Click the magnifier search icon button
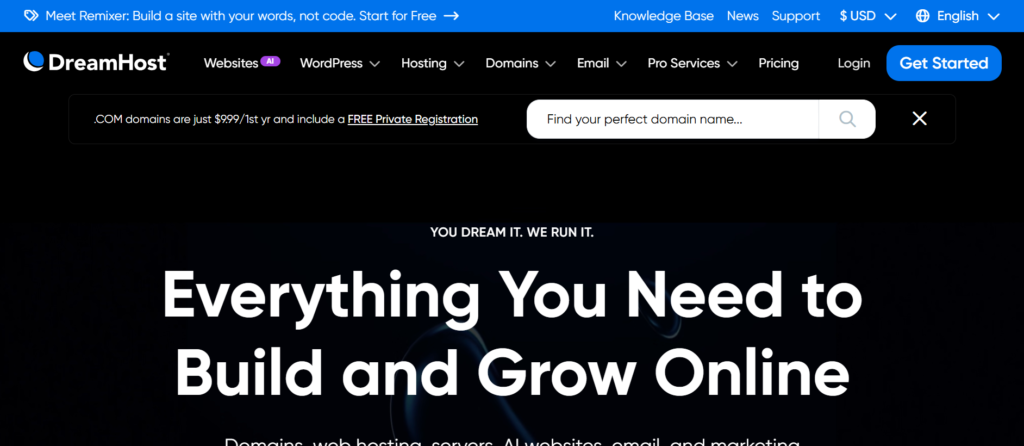This screenshot has height=446, width=1024. tap(847, 119)
